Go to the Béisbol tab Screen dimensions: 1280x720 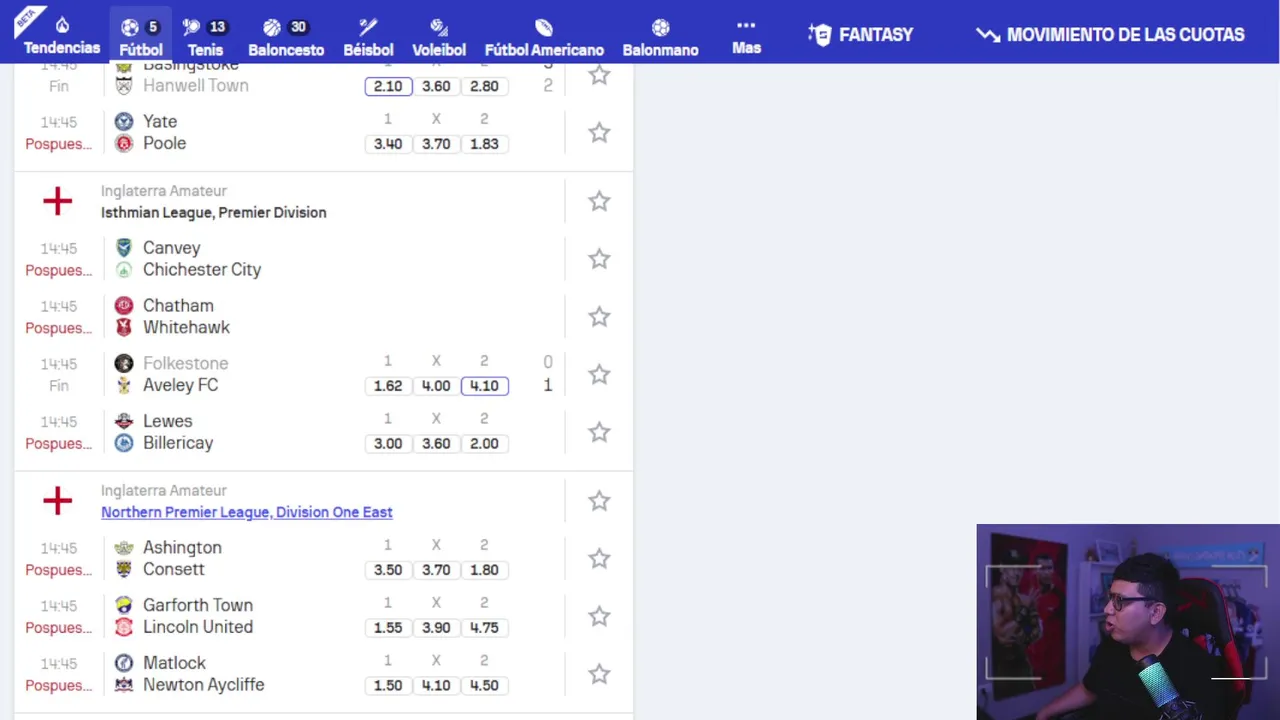[x=368, y=37]
